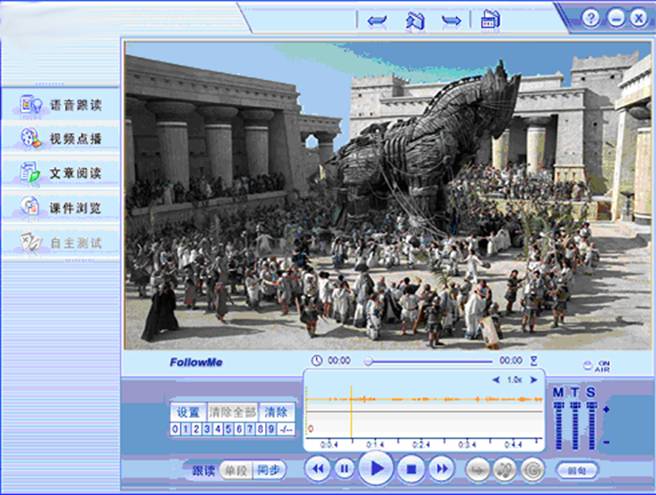Select bookmark number 4

218,429
